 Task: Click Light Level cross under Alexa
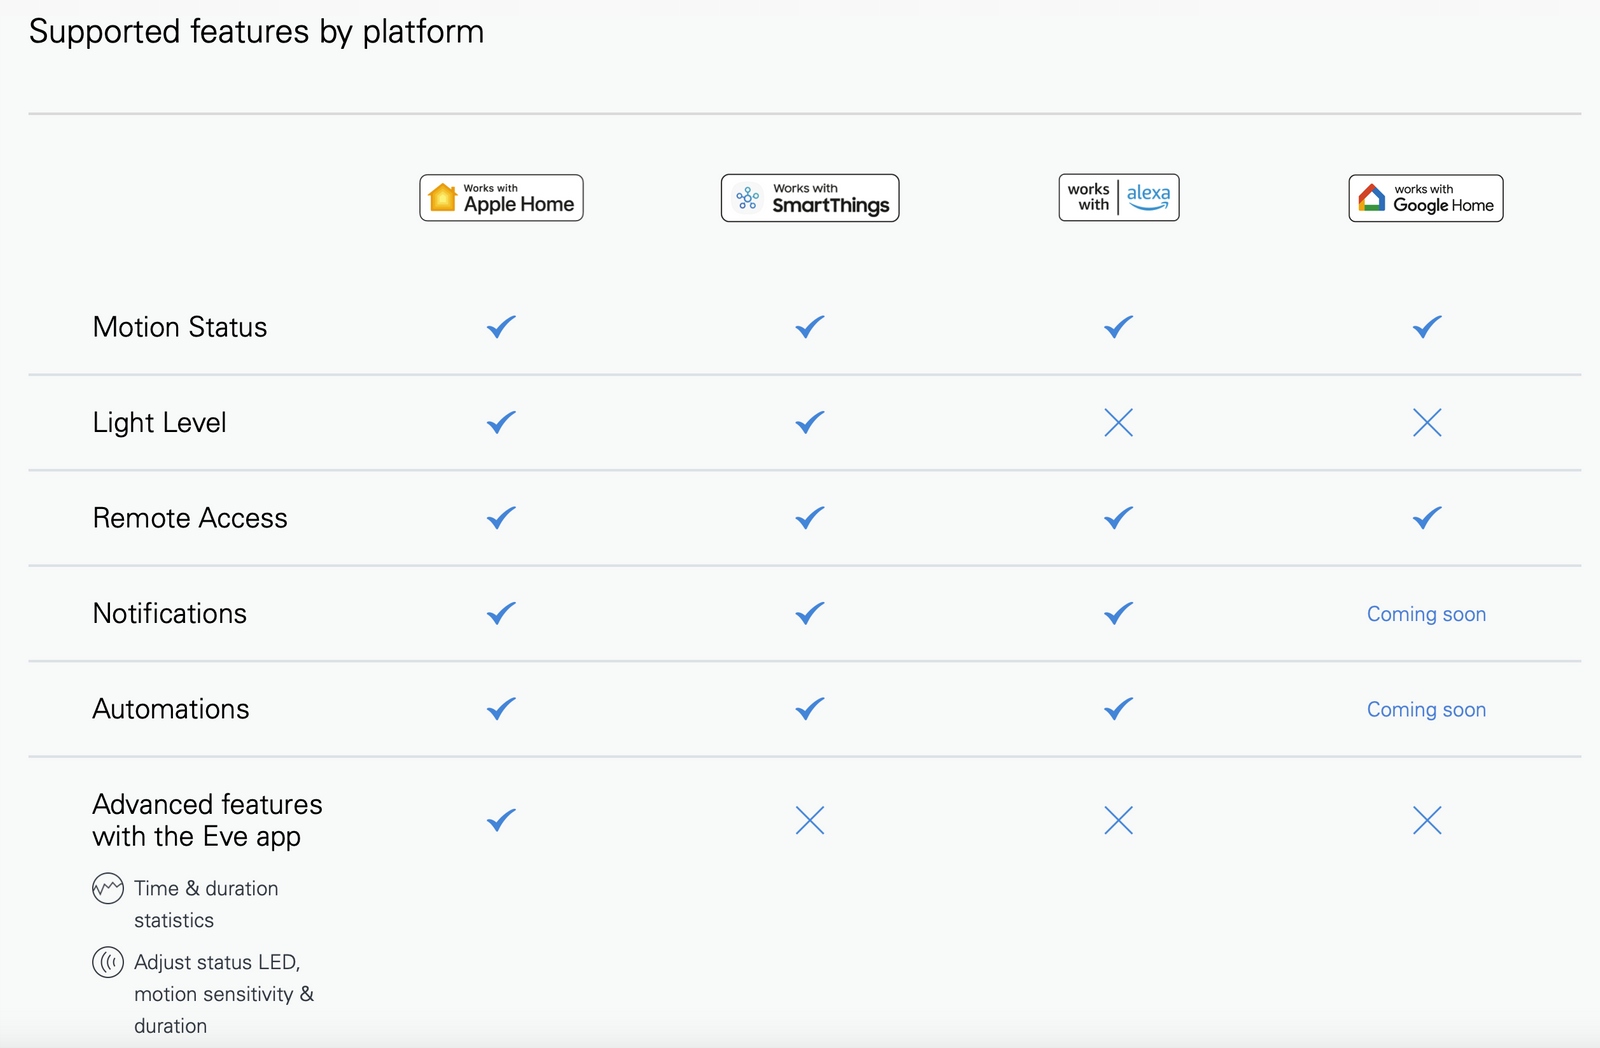pyautogui.click(x=1118, y=423)
